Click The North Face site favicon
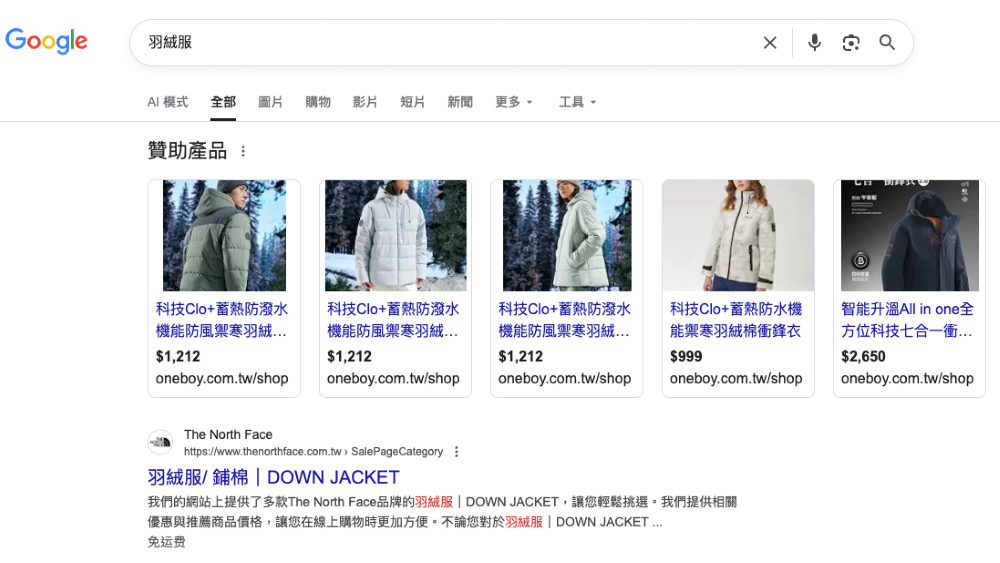 (160, 442)
